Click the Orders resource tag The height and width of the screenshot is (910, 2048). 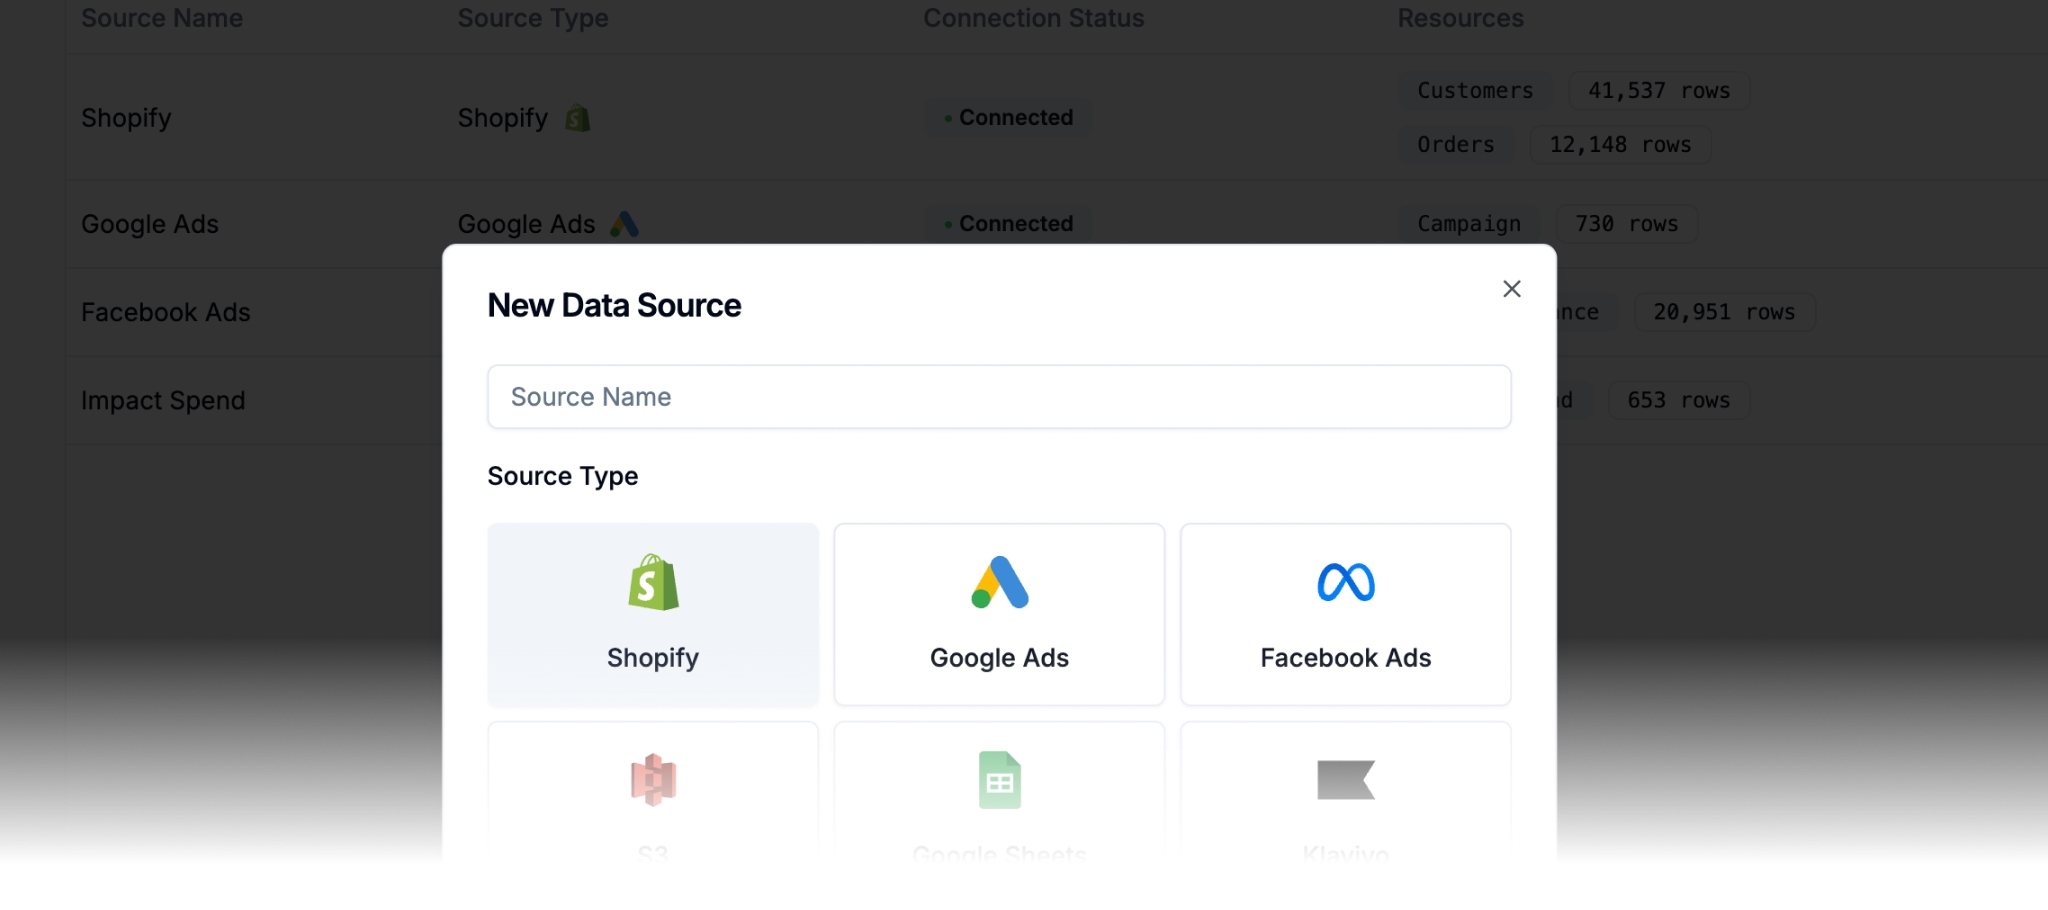click(x=1456, y=145)
